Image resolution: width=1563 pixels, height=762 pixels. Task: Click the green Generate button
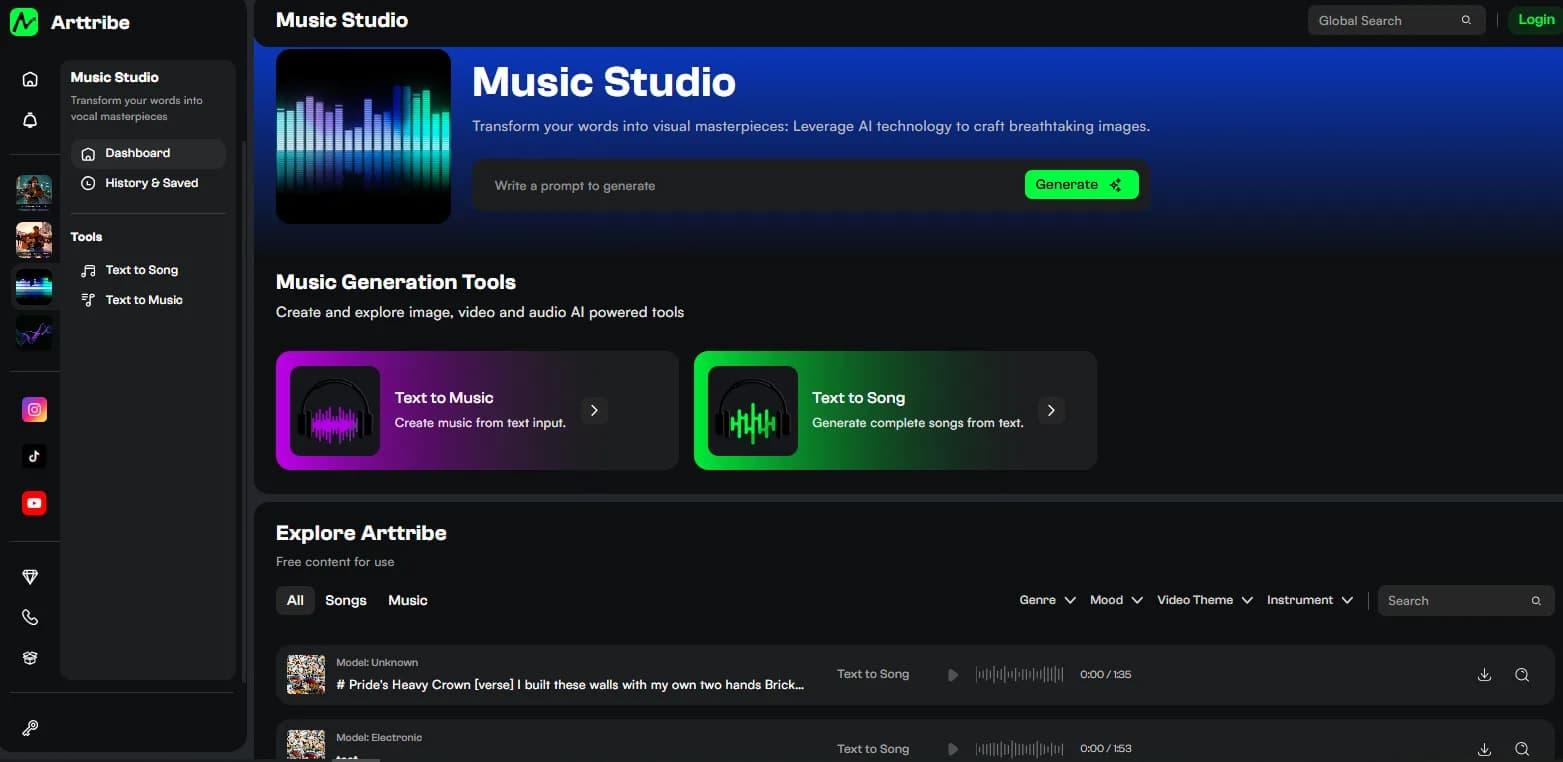[1081, 185]
